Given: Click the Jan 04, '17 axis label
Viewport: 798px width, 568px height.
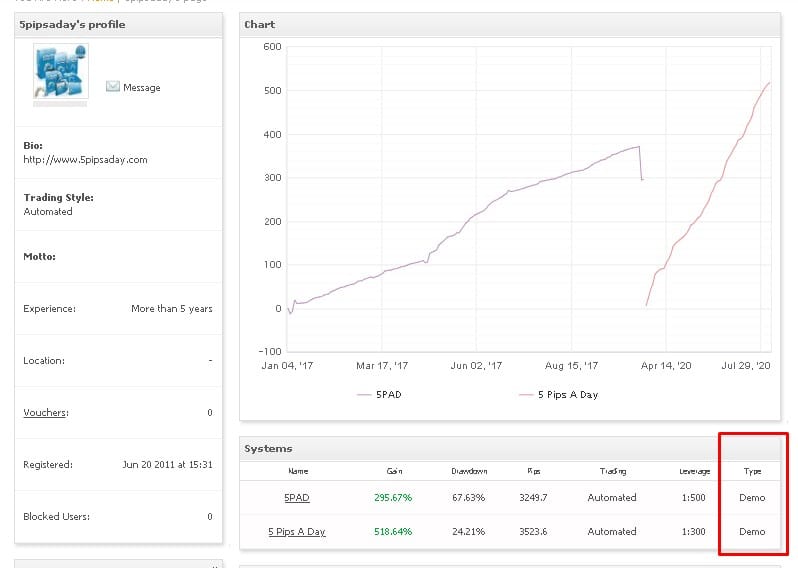Looking at the screenshot, I should pyautogui.click(x=287, y=365).
